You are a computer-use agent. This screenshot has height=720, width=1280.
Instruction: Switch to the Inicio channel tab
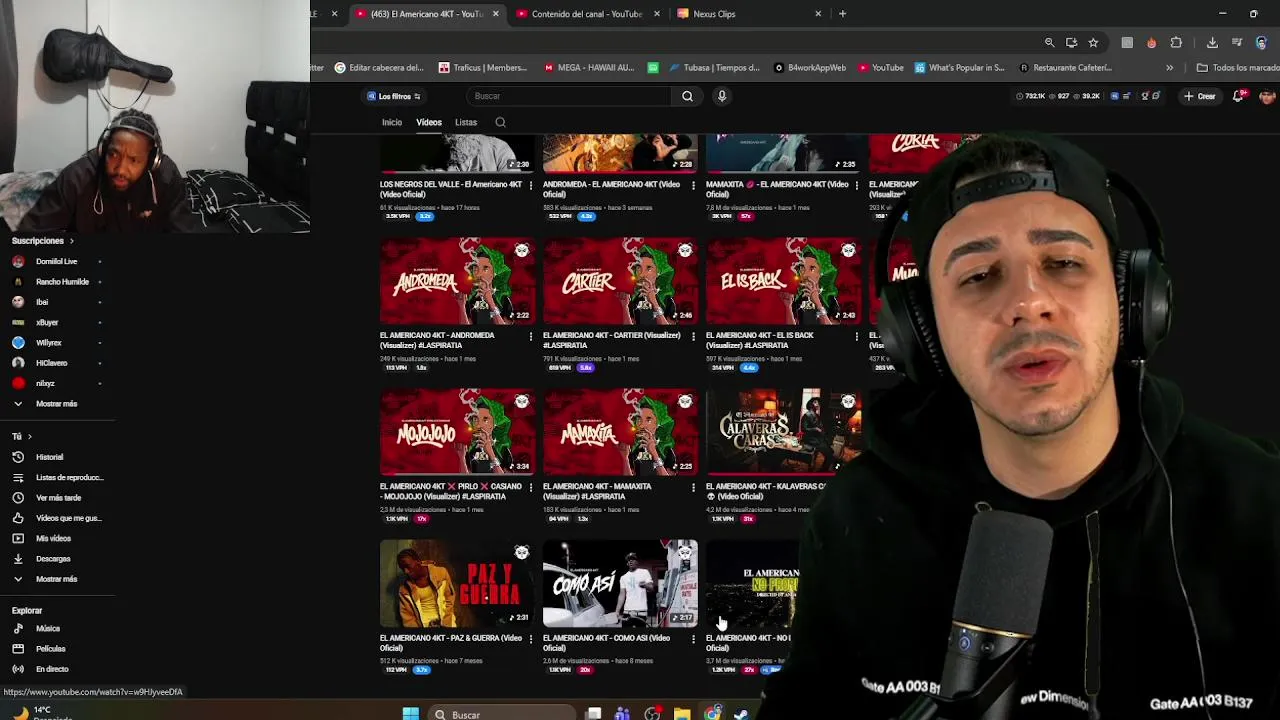tap(392, 123)
